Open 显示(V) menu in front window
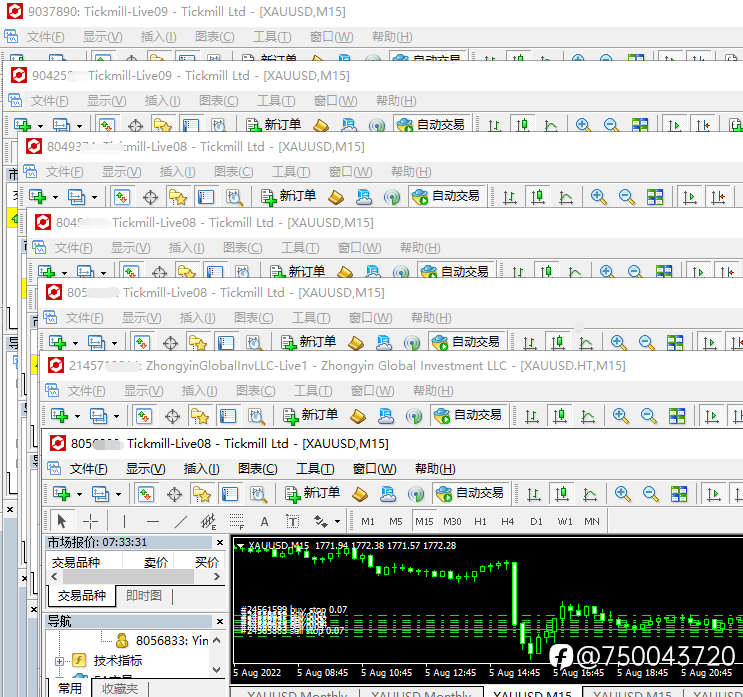The image size is (743, 697). coord(145,469)
